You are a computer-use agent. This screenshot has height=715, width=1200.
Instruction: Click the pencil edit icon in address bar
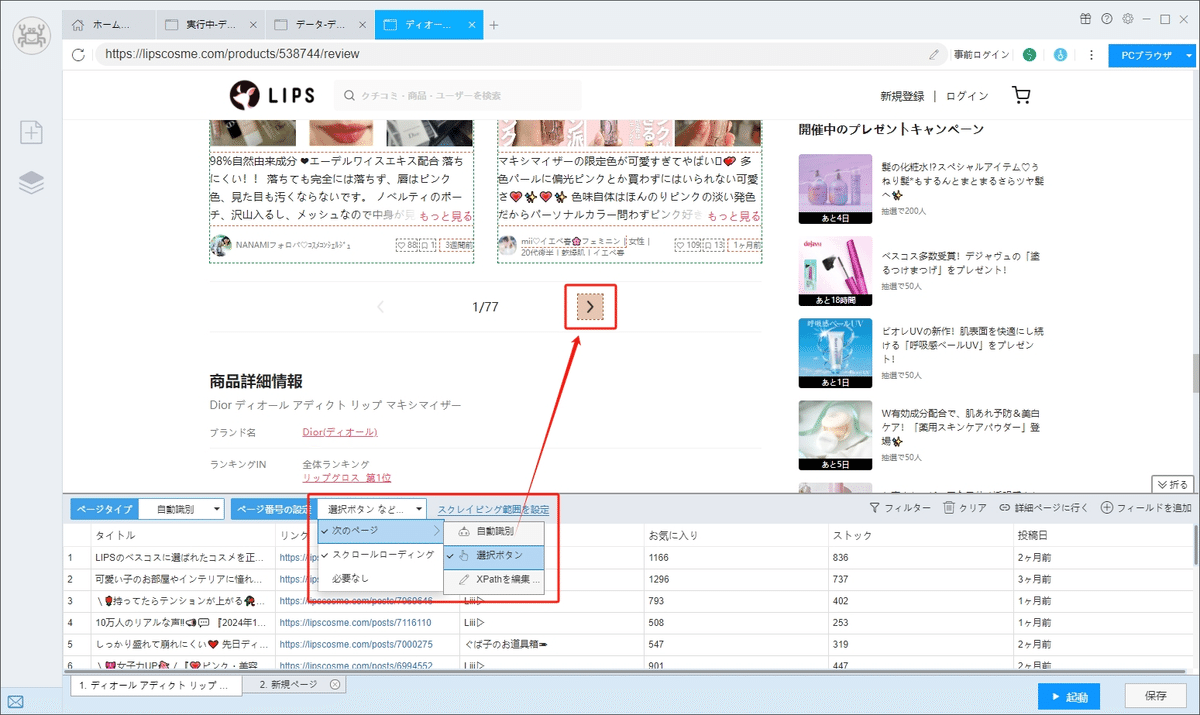pos(934,54)
